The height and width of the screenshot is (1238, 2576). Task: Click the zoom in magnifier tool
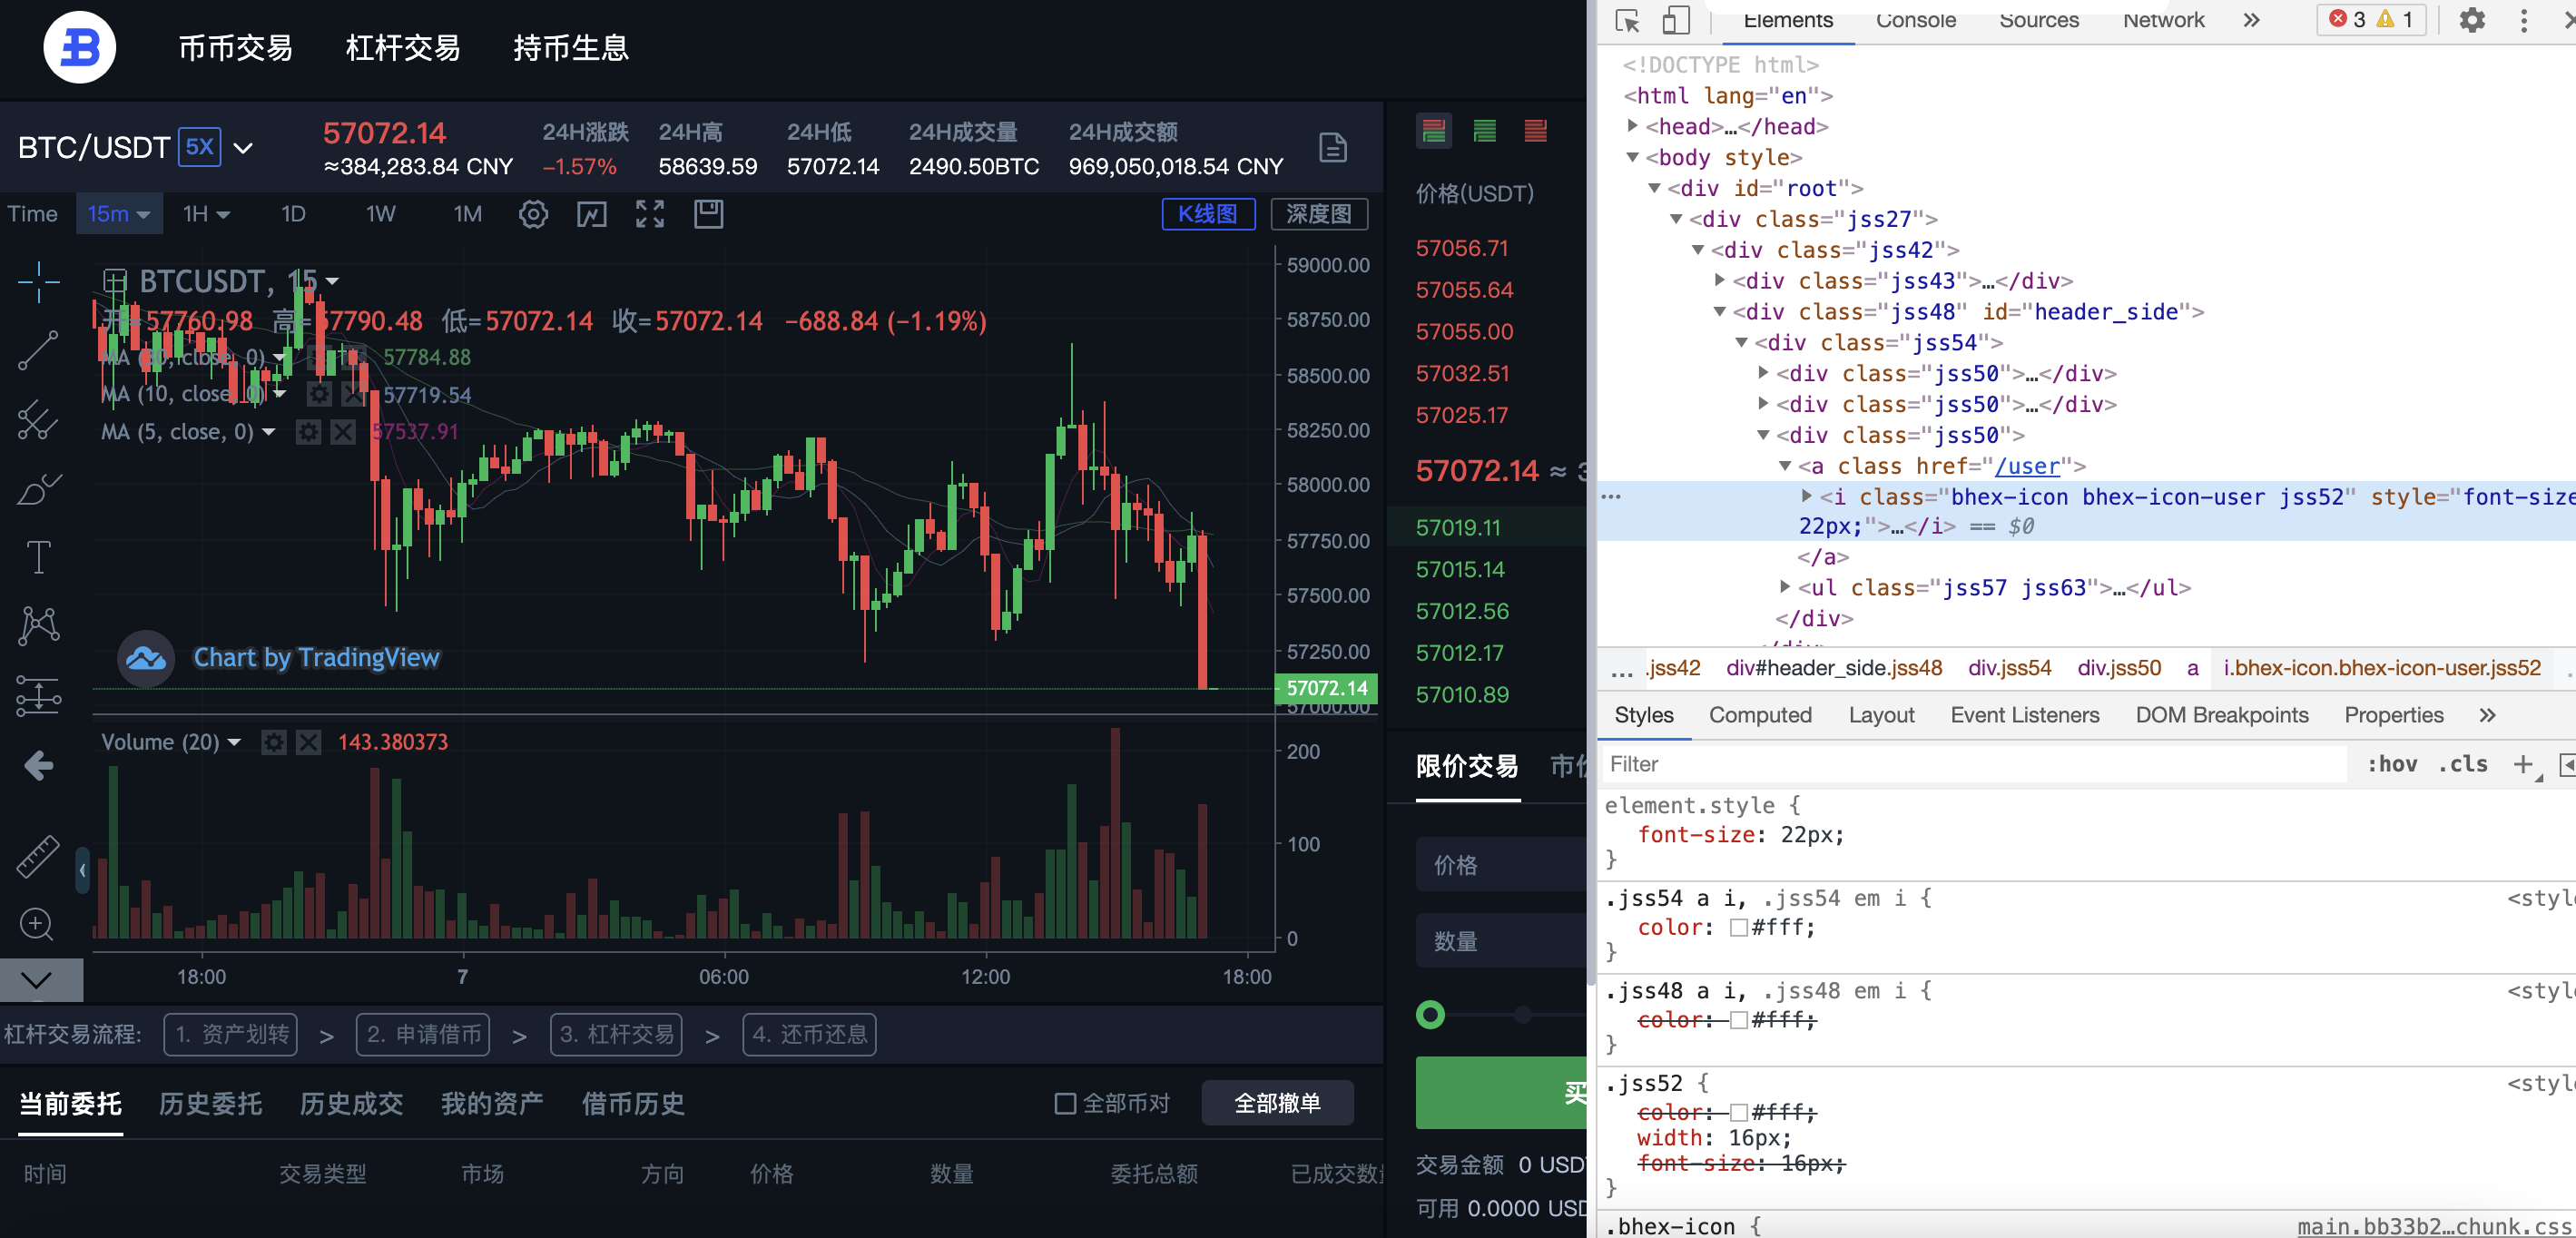[x=38, y=924]
